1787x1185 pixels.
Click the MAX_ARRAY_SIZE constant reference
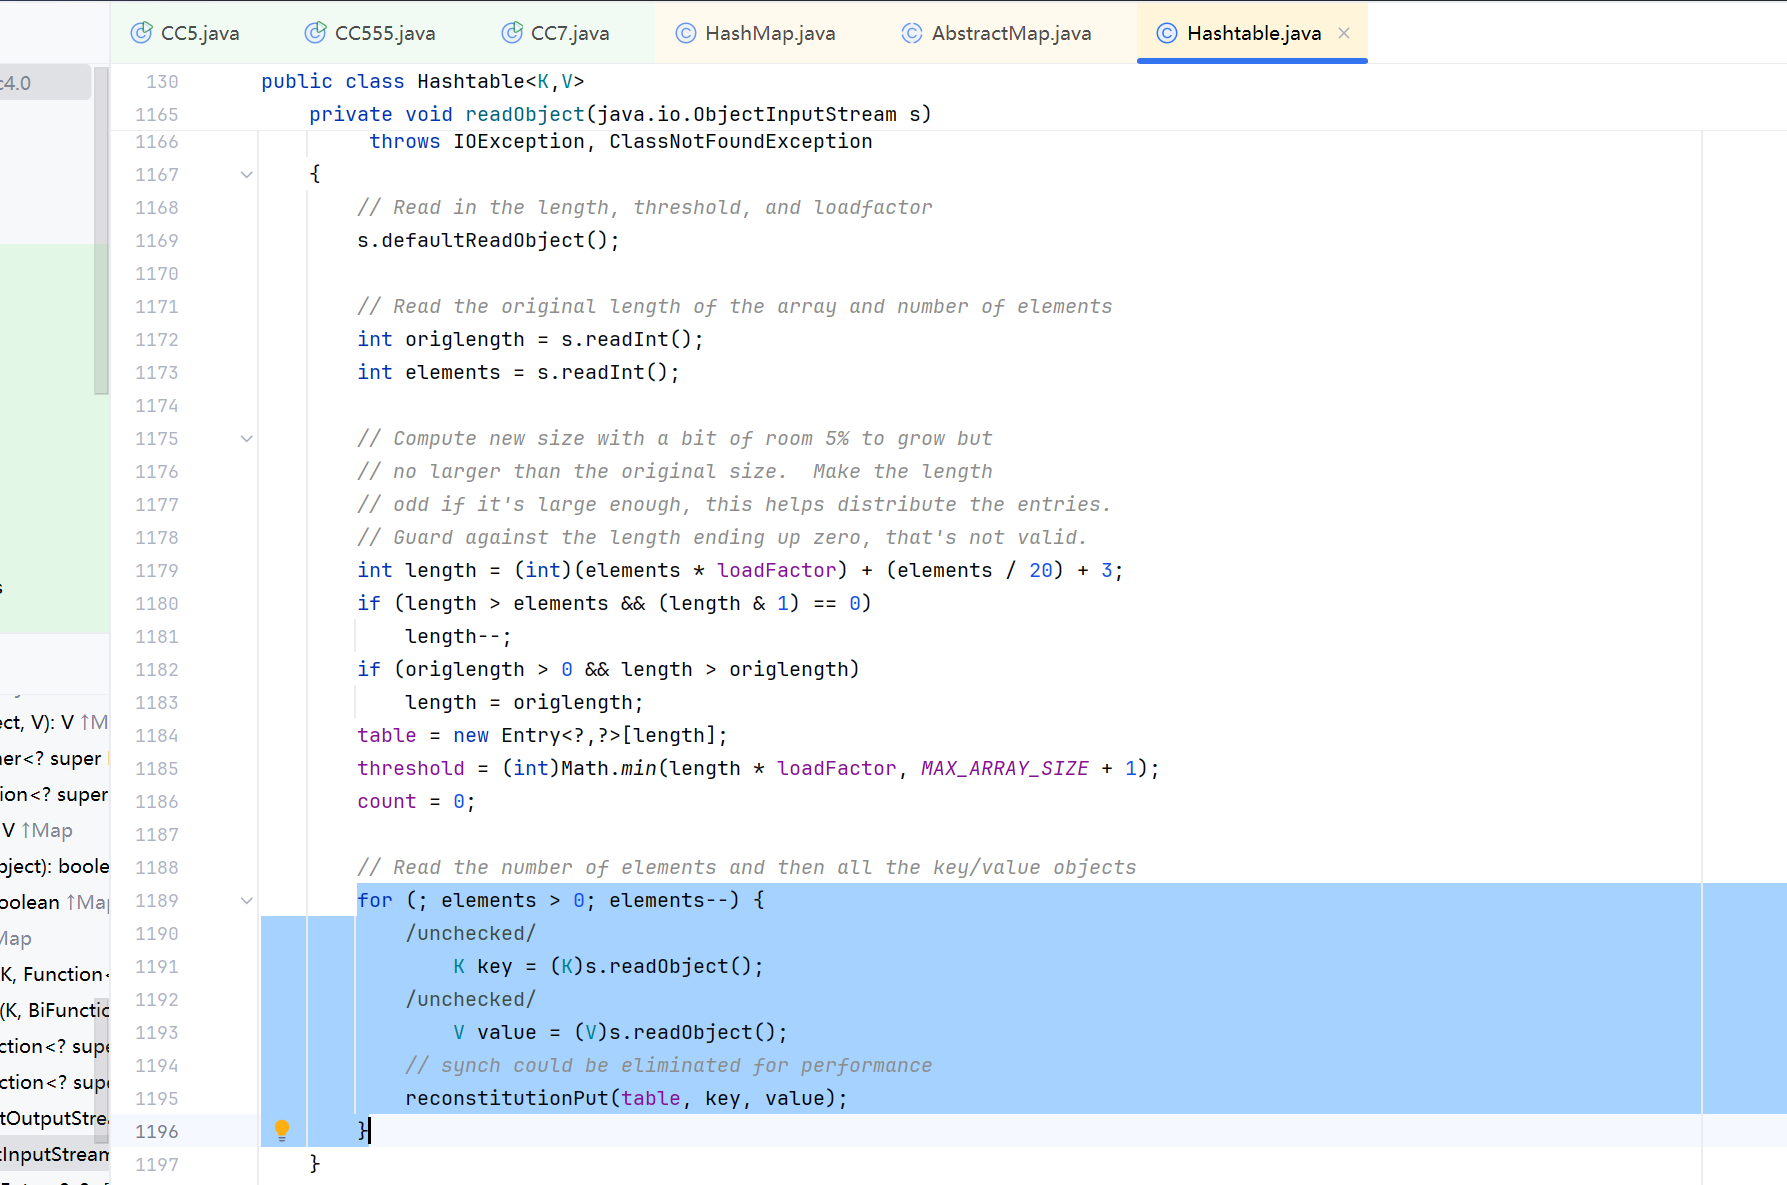click(x=1004, y=768)
